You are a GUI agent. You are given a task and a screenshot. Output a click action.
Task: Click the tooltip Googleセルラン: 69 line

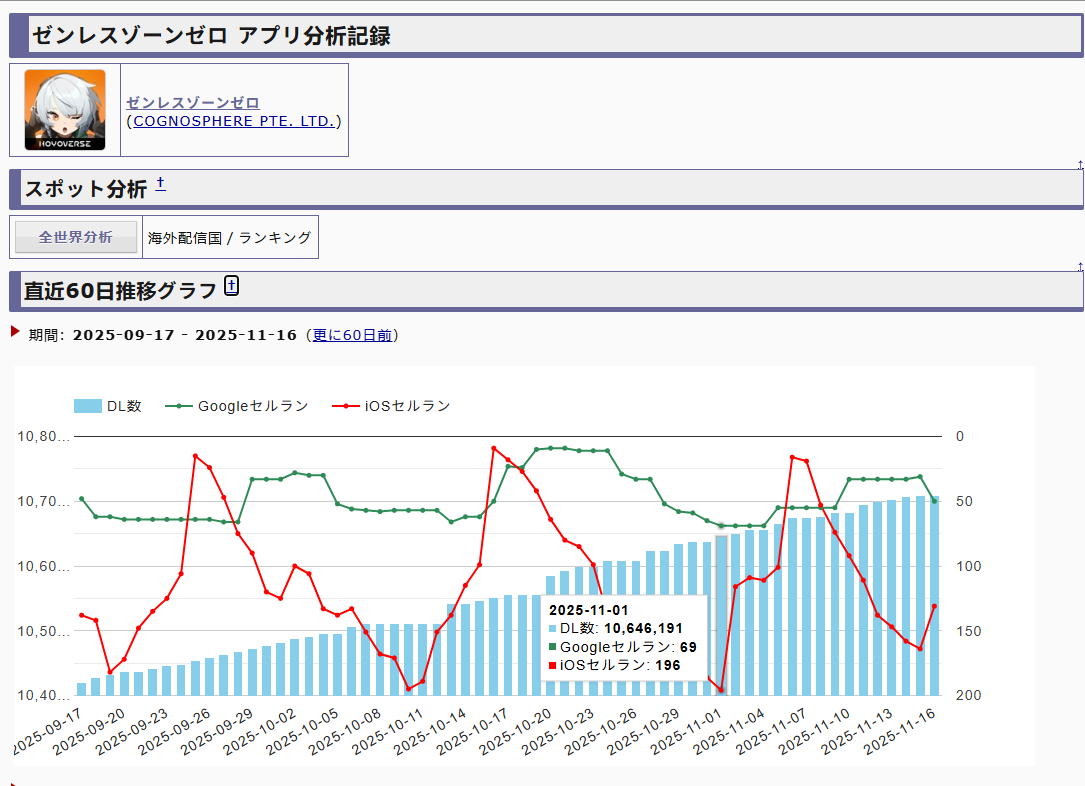click(623, 647)
